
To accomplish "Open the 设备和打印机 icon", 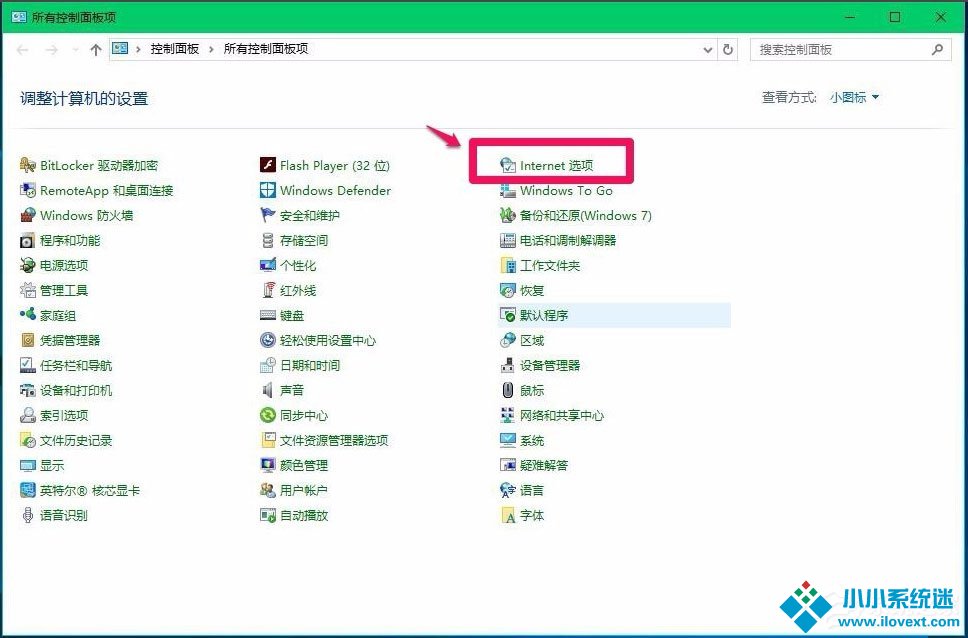I will point(28,390).
